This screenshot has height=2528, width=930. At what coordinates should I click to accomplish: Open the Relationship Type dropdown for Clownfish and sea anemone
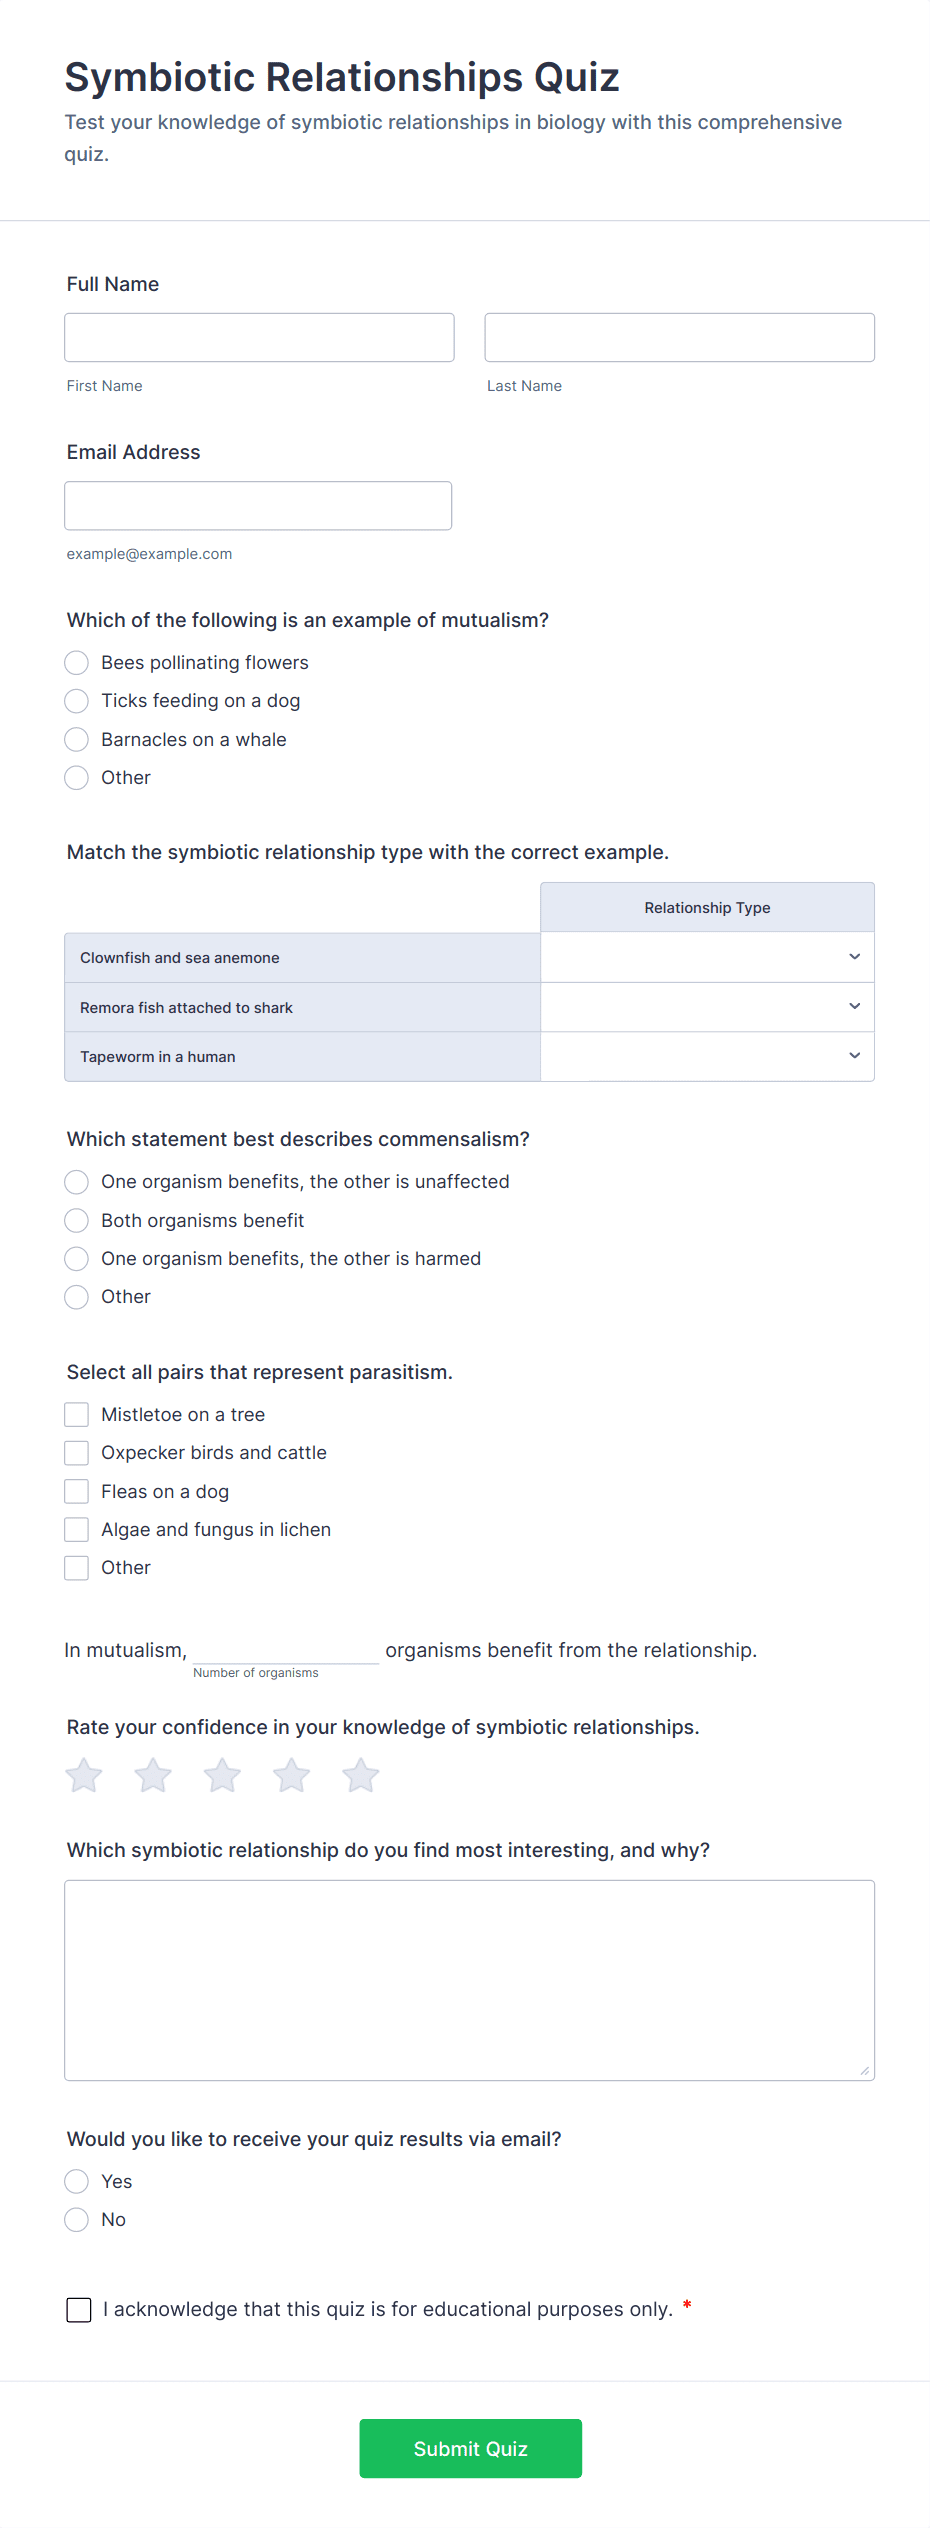tap(705, 957)
